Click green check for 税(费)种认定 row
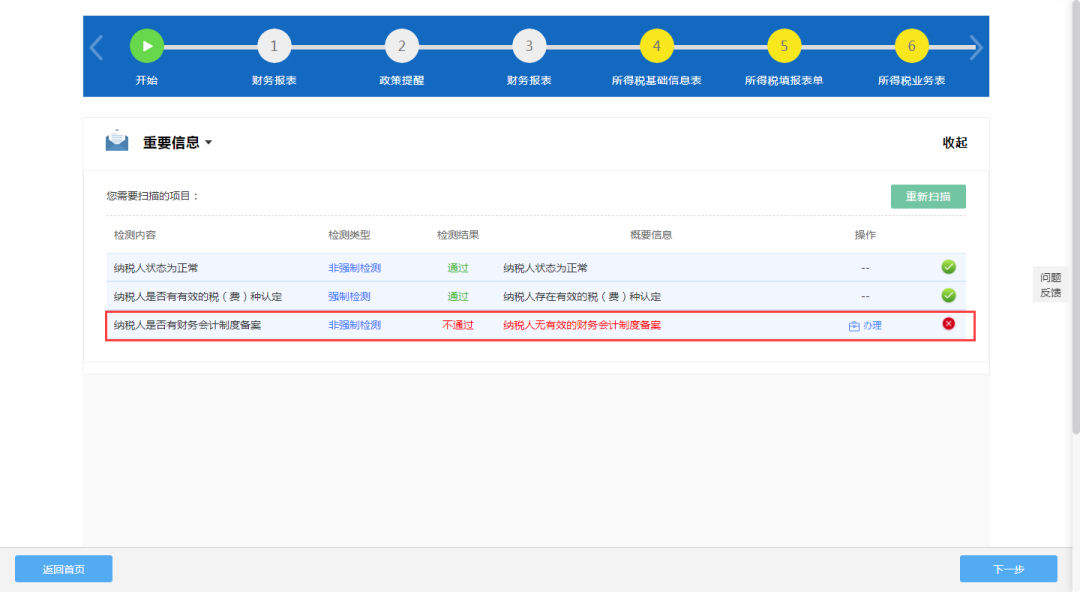Viewport: 1080px width, 592px height. 948,296
